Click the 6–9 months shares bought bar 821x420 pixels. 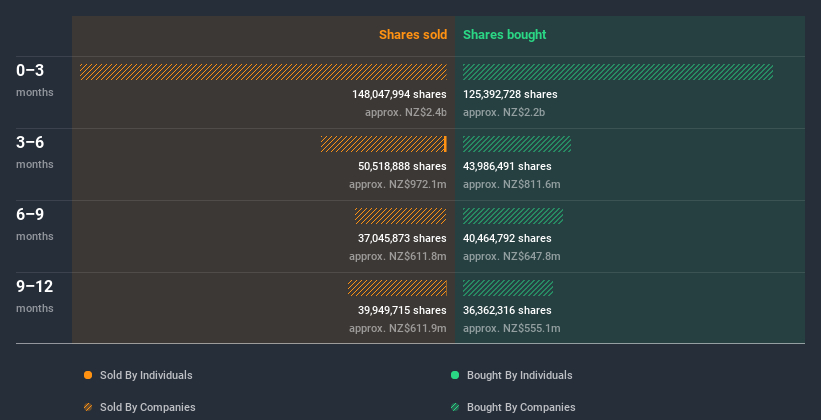513,216
